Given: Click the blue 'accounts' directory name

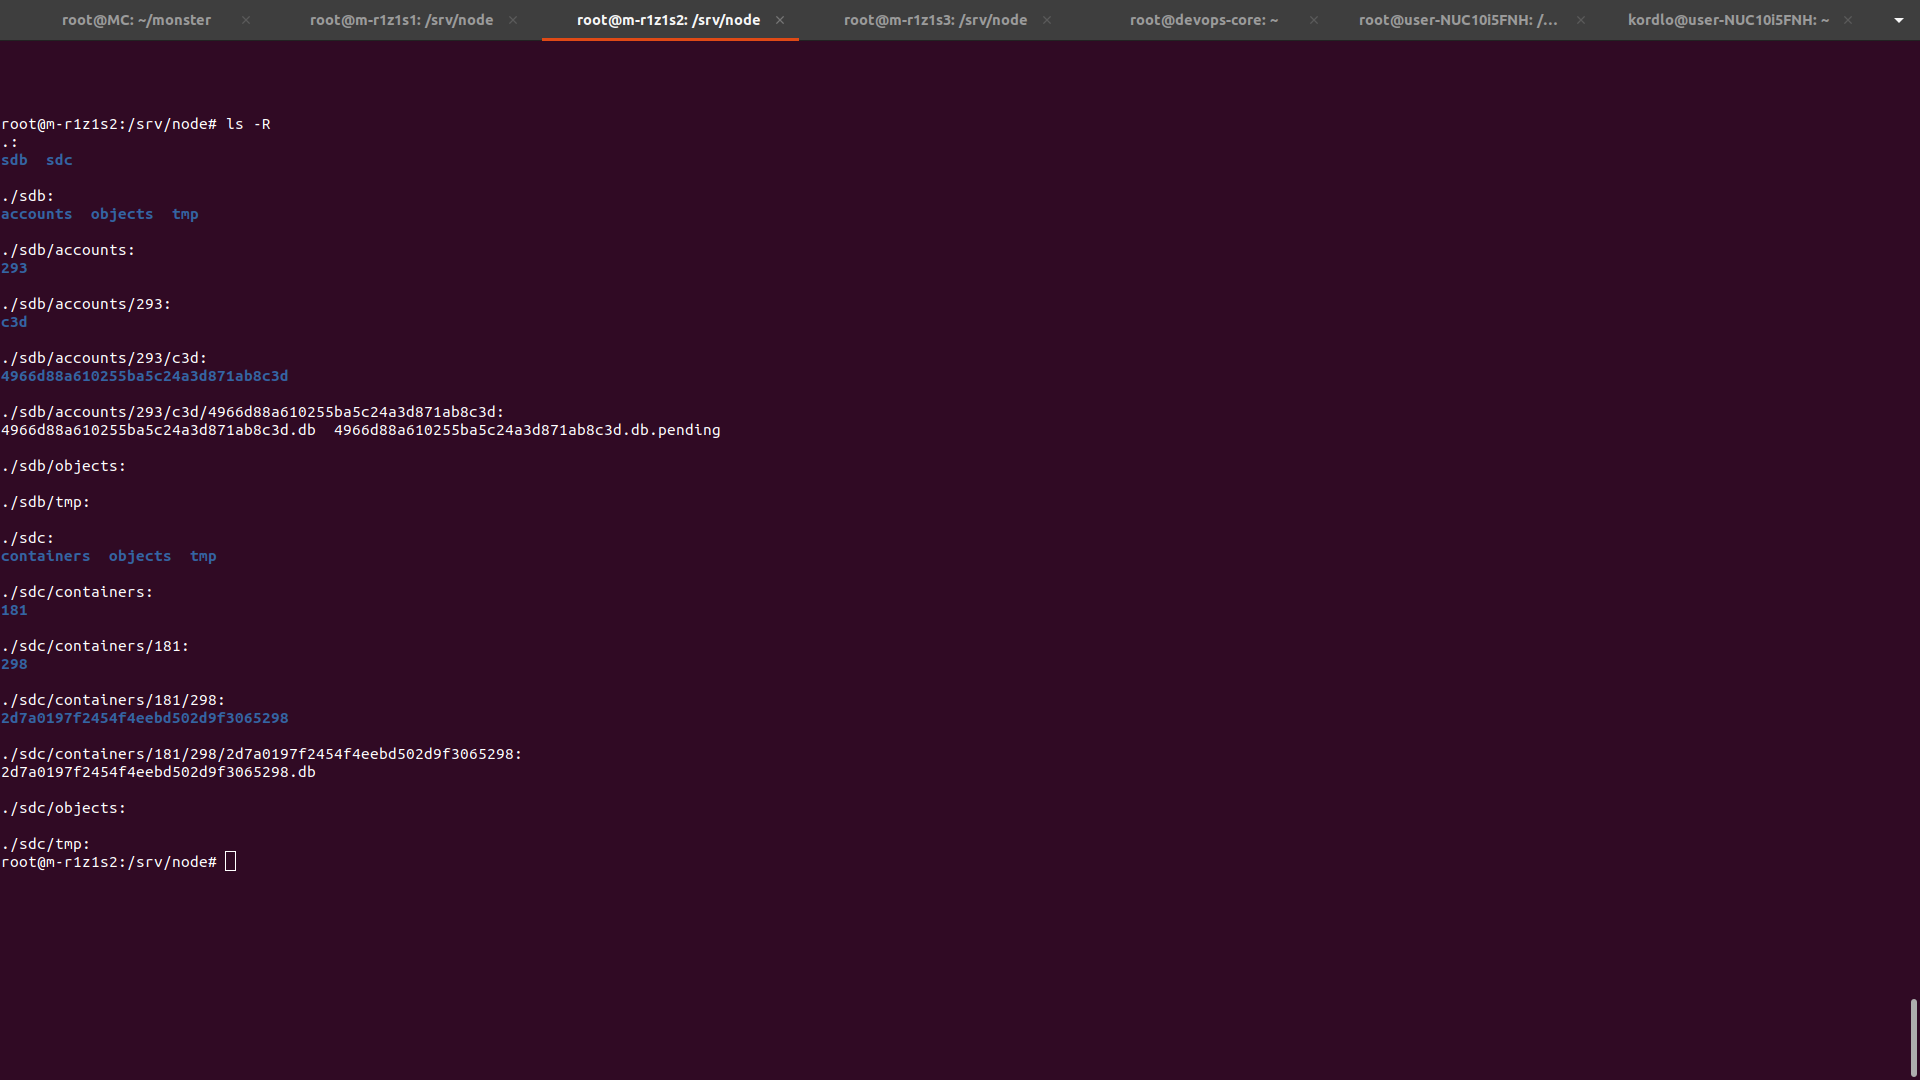Looking at the screenshot, I should pos(36,214).
